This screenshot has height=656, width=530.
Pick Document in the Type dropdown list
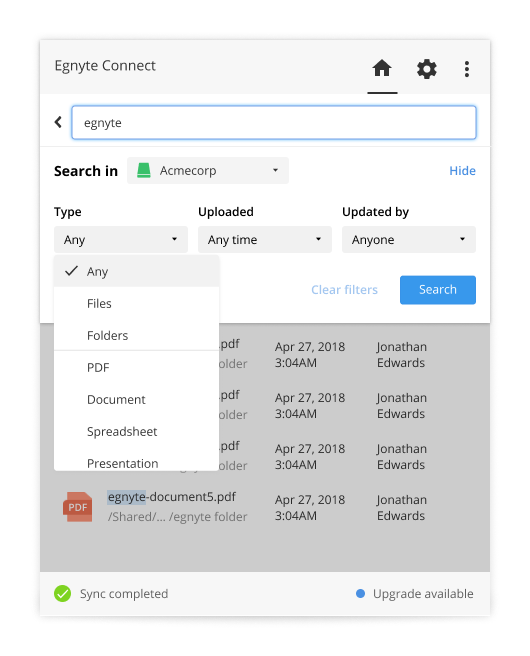[136, 399]
